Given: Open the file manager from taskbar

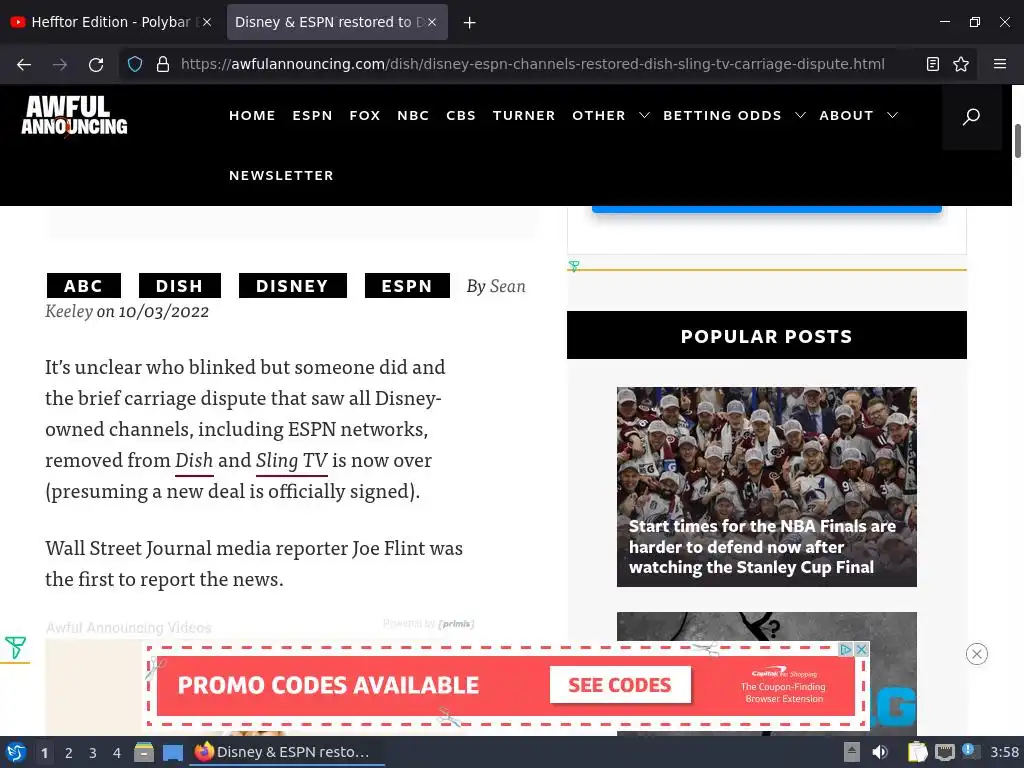Looking at the screenshot, I should [144, 752].
